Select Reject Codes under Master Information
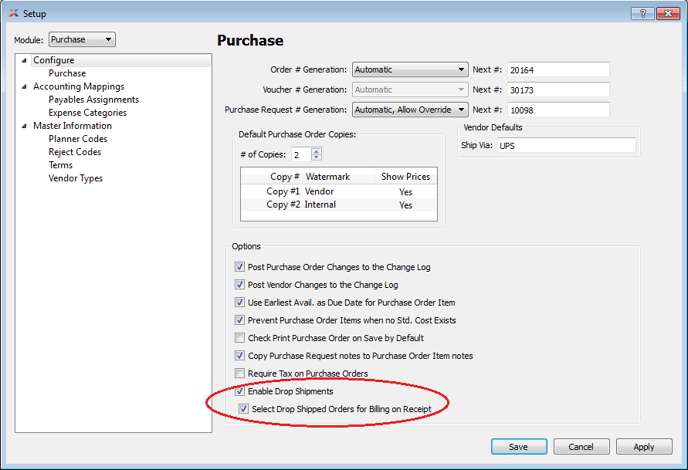The height and width of the screenshot is (470, 688). pyautogui.click(x=74, y=152)
